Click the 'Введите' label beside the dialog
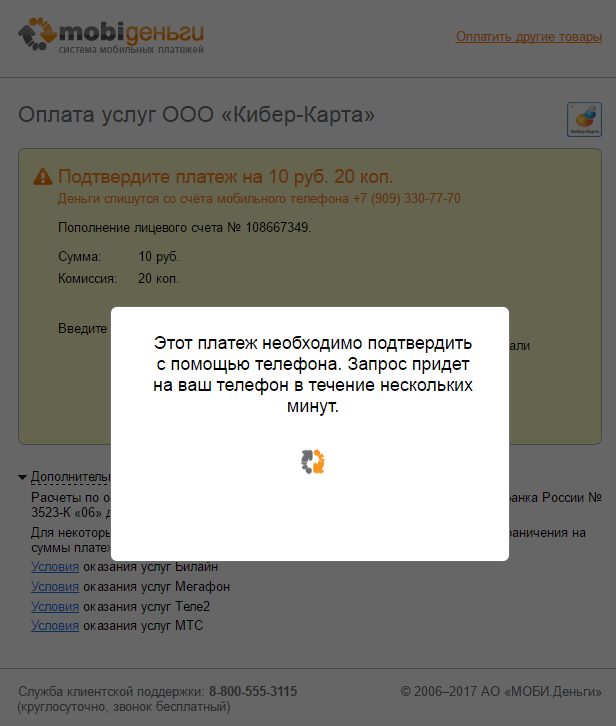The width and height of the screenshot is (616, 726). click(82, 329)
